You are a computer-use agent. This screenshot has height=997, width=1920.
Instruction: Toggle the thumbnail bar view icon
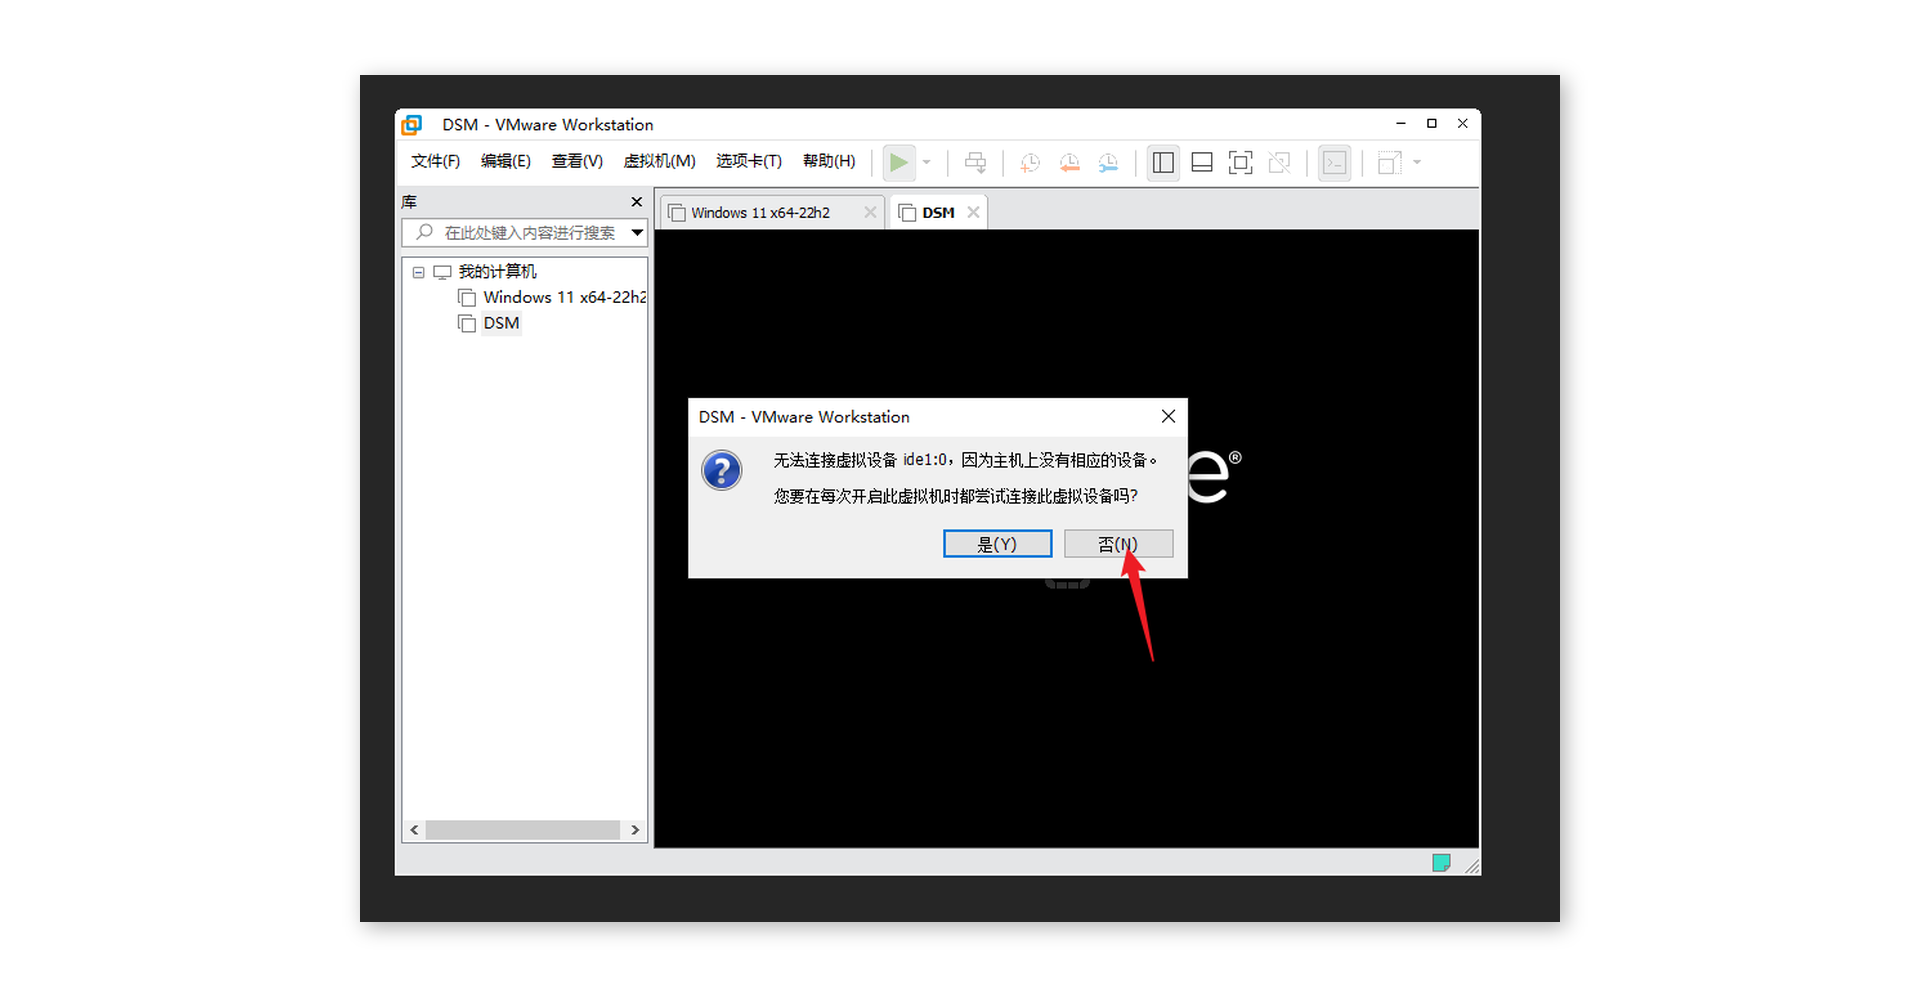tap(1202, 162)
